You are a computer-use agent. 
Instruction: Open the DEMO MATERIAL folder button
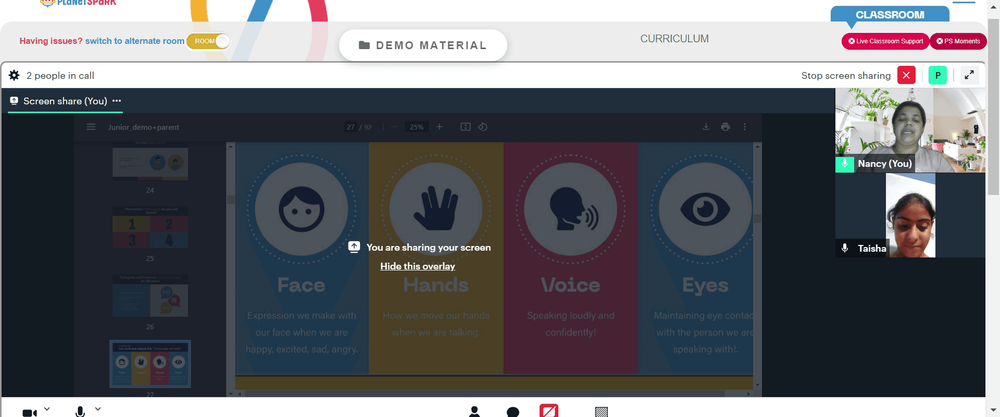point(423,45)
